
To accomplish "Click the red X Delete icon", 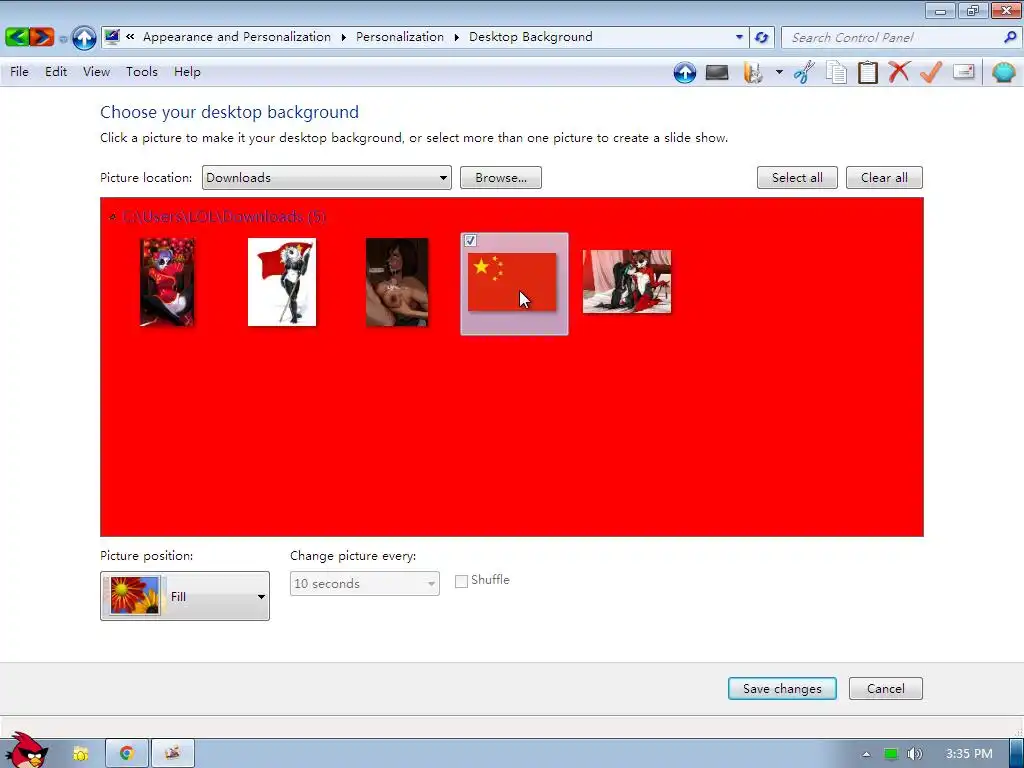I will coord(899,72).
